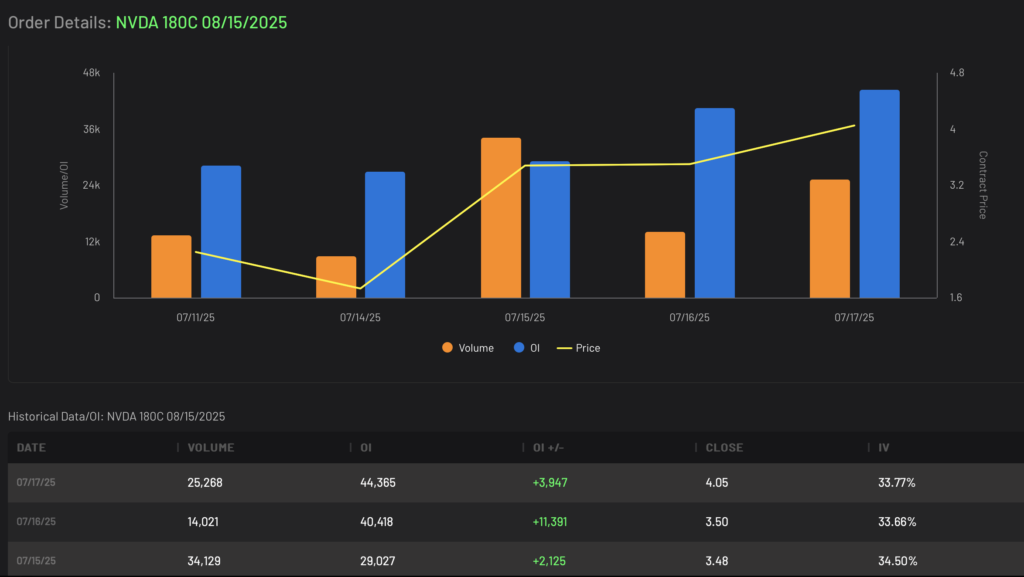
Task: Select the orange volume bar for 07/16/25
Action: tap(665, 265)
